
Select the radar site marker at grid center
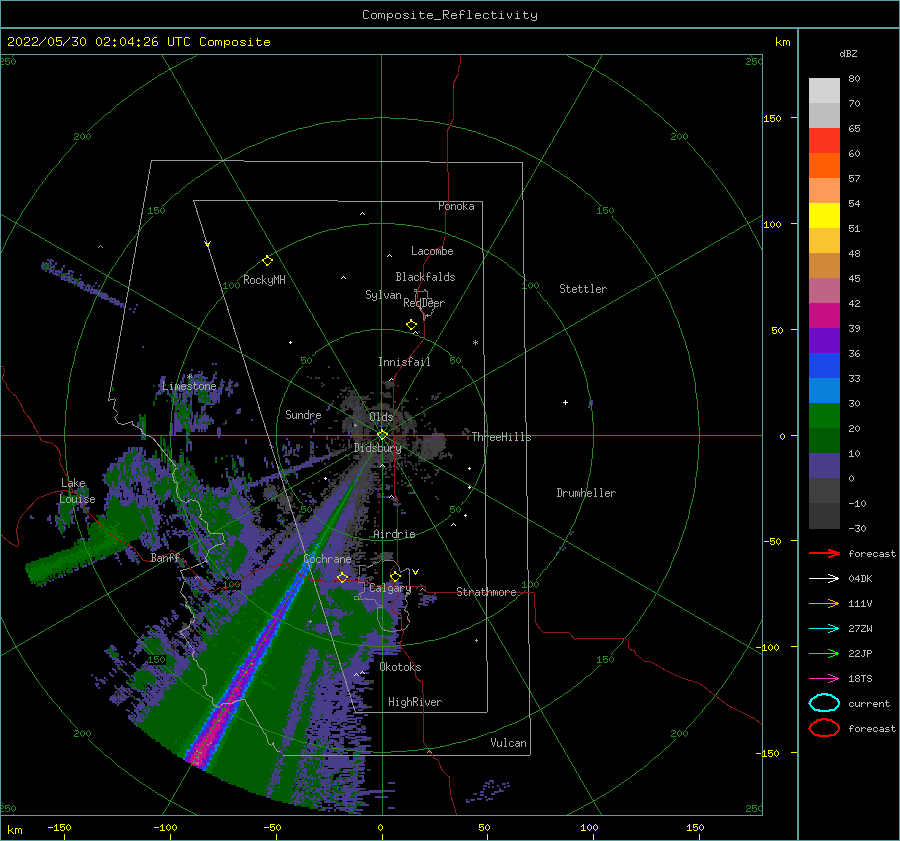(382, 435)
